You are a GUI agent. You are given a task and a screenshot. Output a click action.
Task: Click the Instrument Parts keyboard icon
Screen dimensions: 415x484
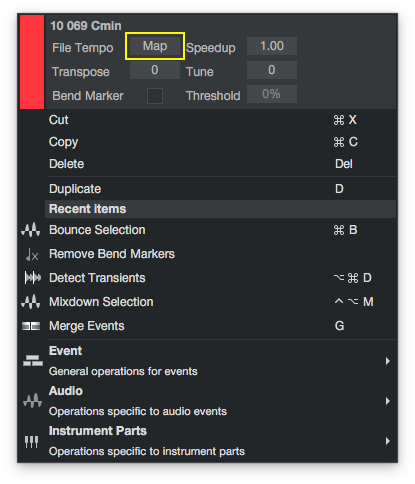[x=32, y=442]
